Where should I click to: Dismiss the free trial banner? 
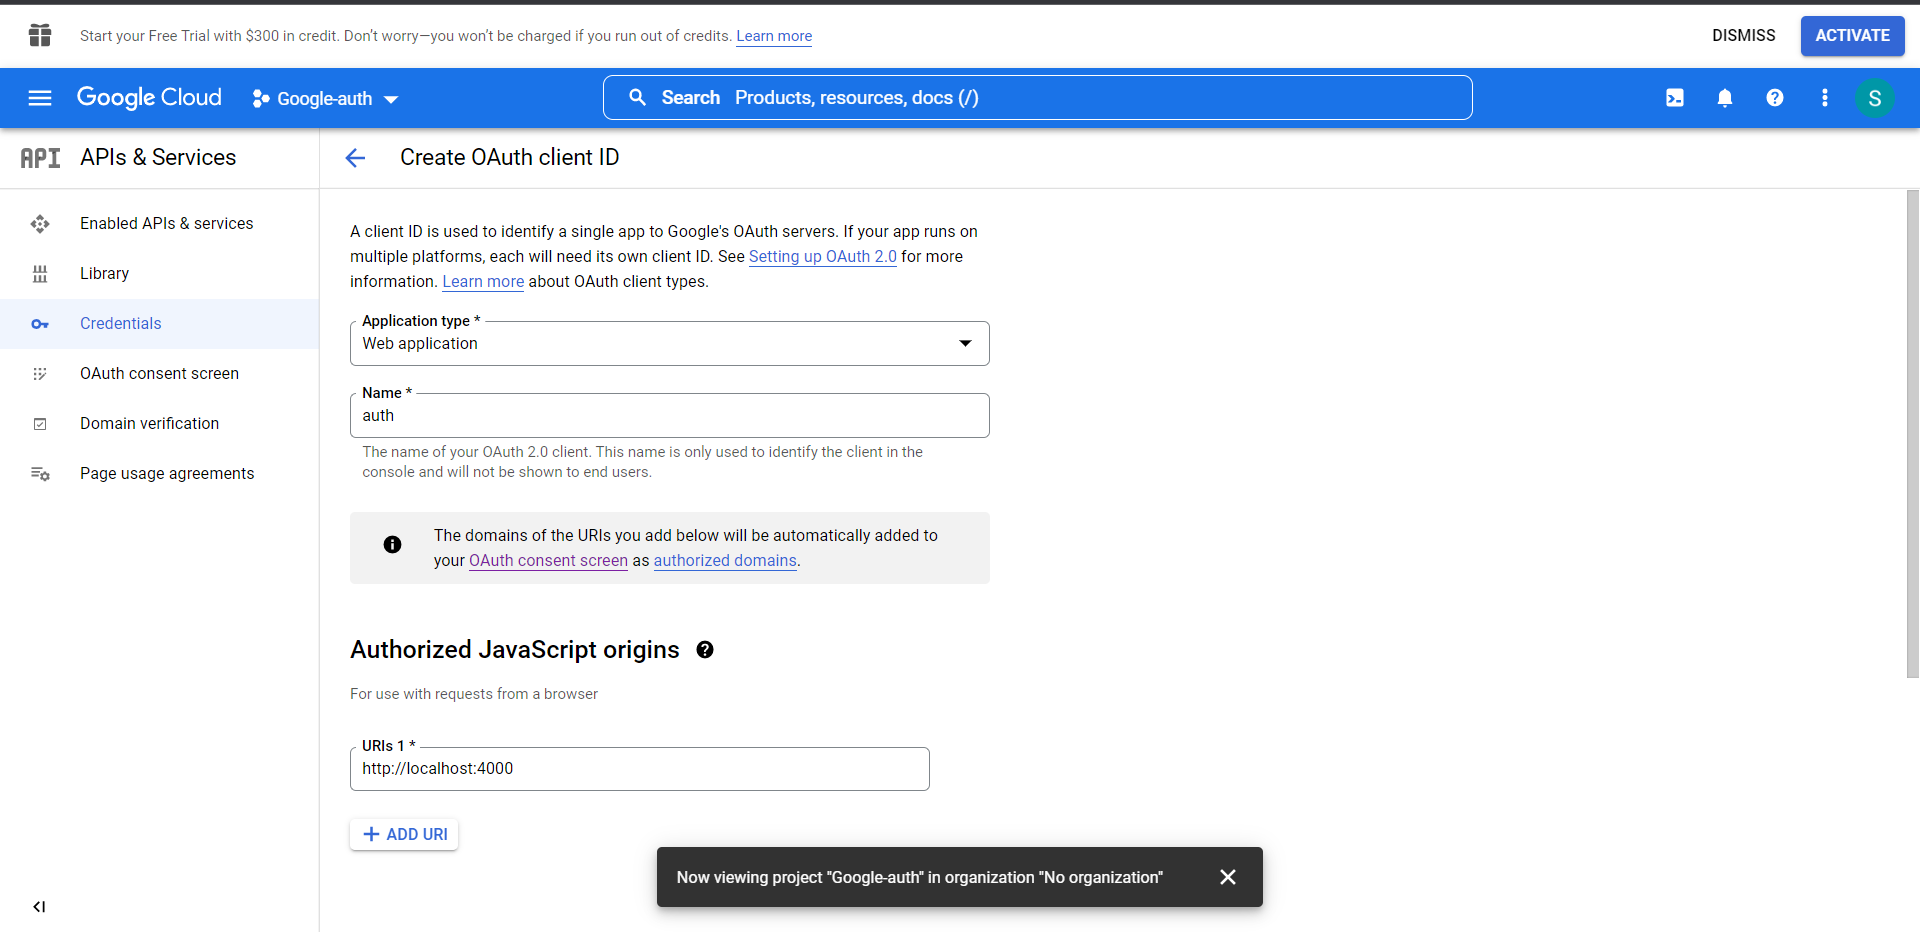pyautogui.click(x=1743, y=36)
